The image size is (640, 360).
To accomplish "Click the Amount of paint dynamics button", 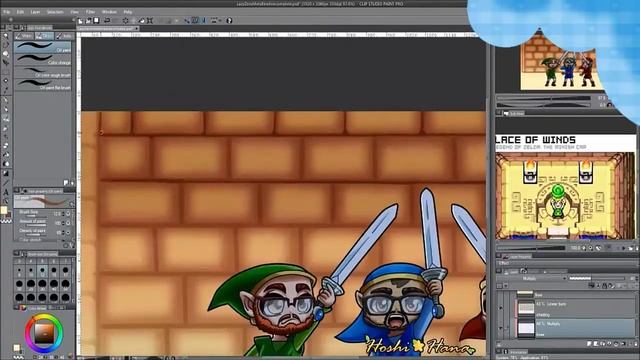I will [x=68, y=223].
